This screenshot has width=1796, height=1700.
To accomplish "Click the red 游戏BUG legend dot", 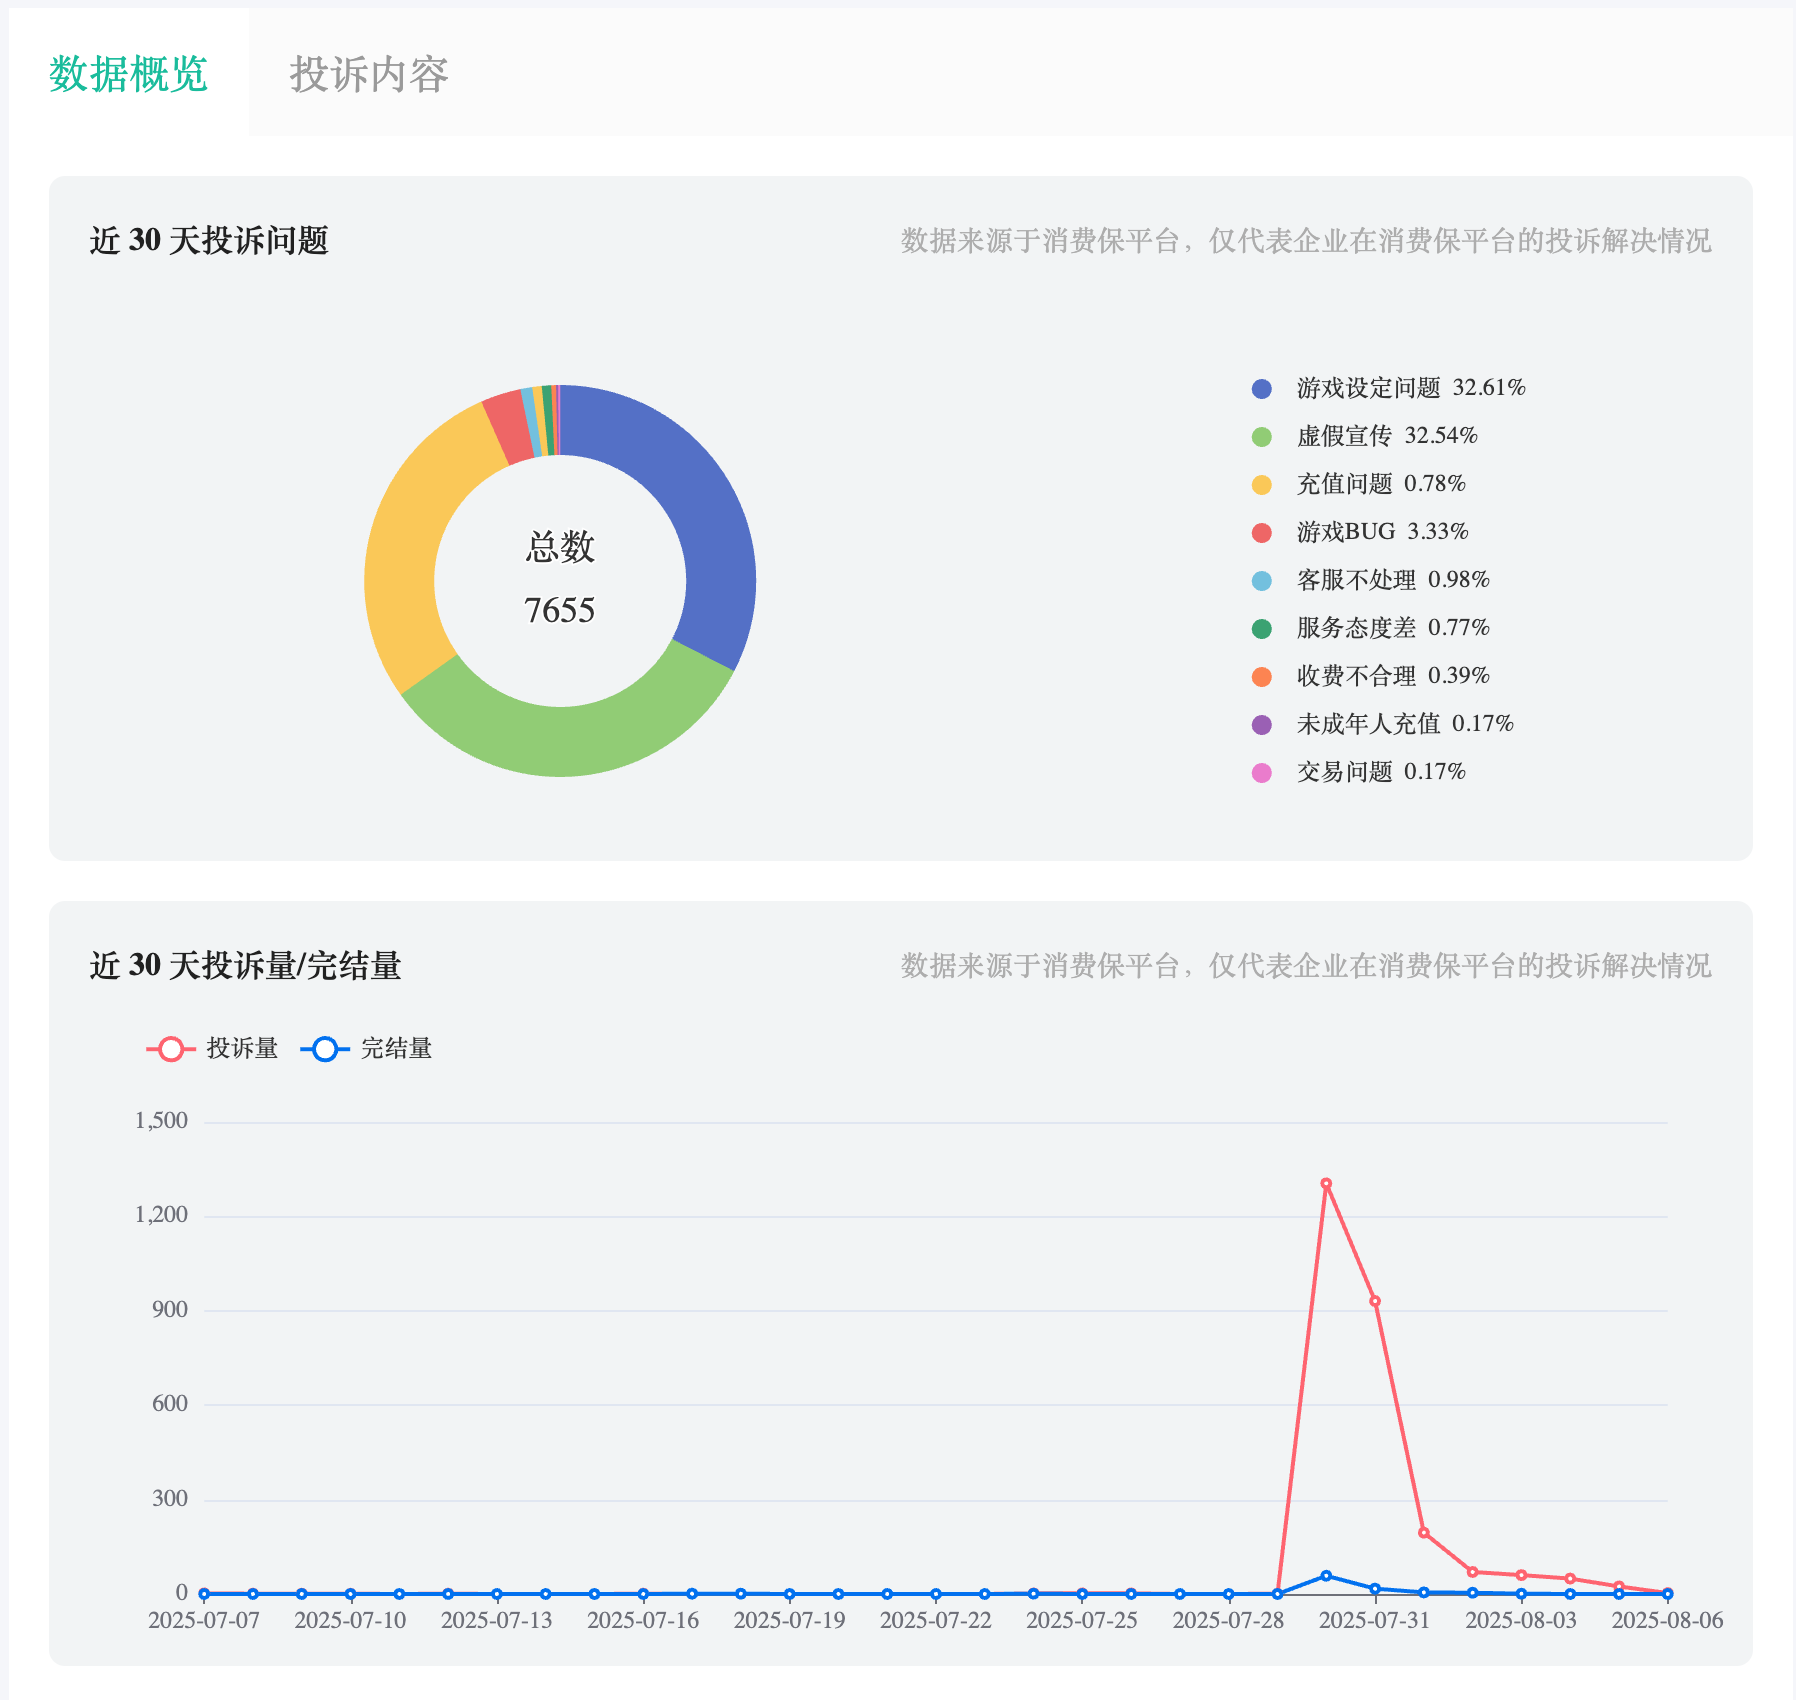I will tap(1262, 533).
